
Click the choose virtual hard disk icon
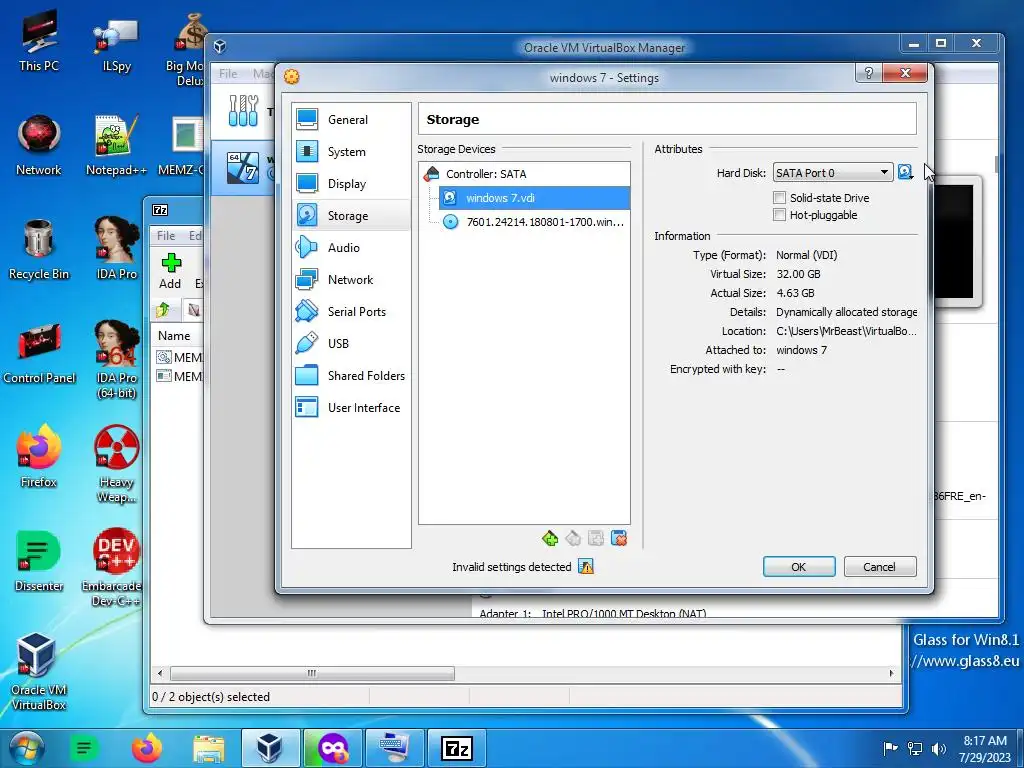905,172
